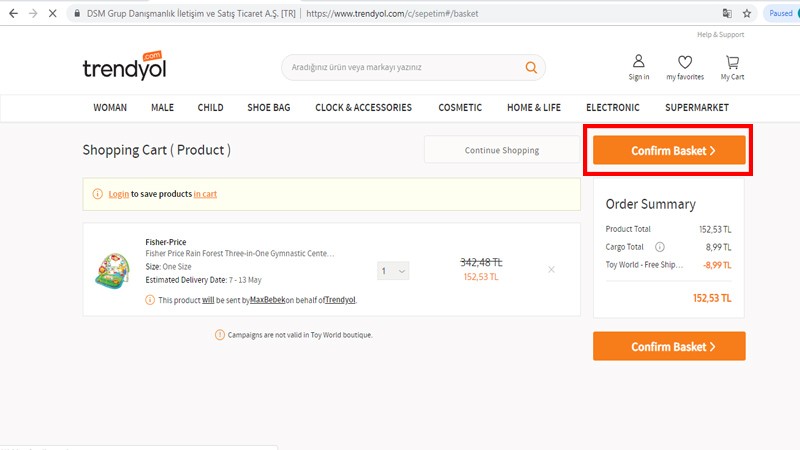The image size is (800, 450).
Task: Stop page loading with X button
Action: pyautogui.click(x=51, y=14)
